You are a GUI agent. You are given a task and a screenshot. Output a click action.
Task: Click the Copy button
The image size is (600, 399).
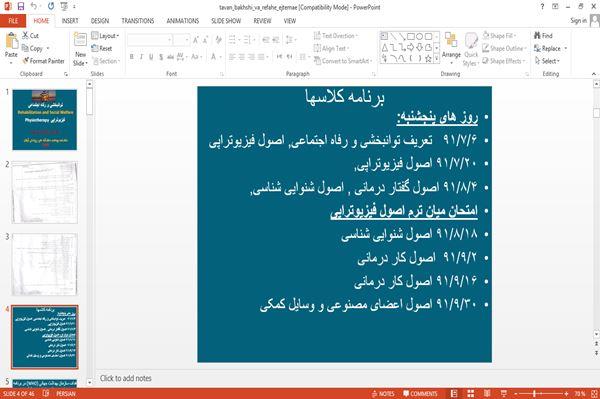coord(33,48)
